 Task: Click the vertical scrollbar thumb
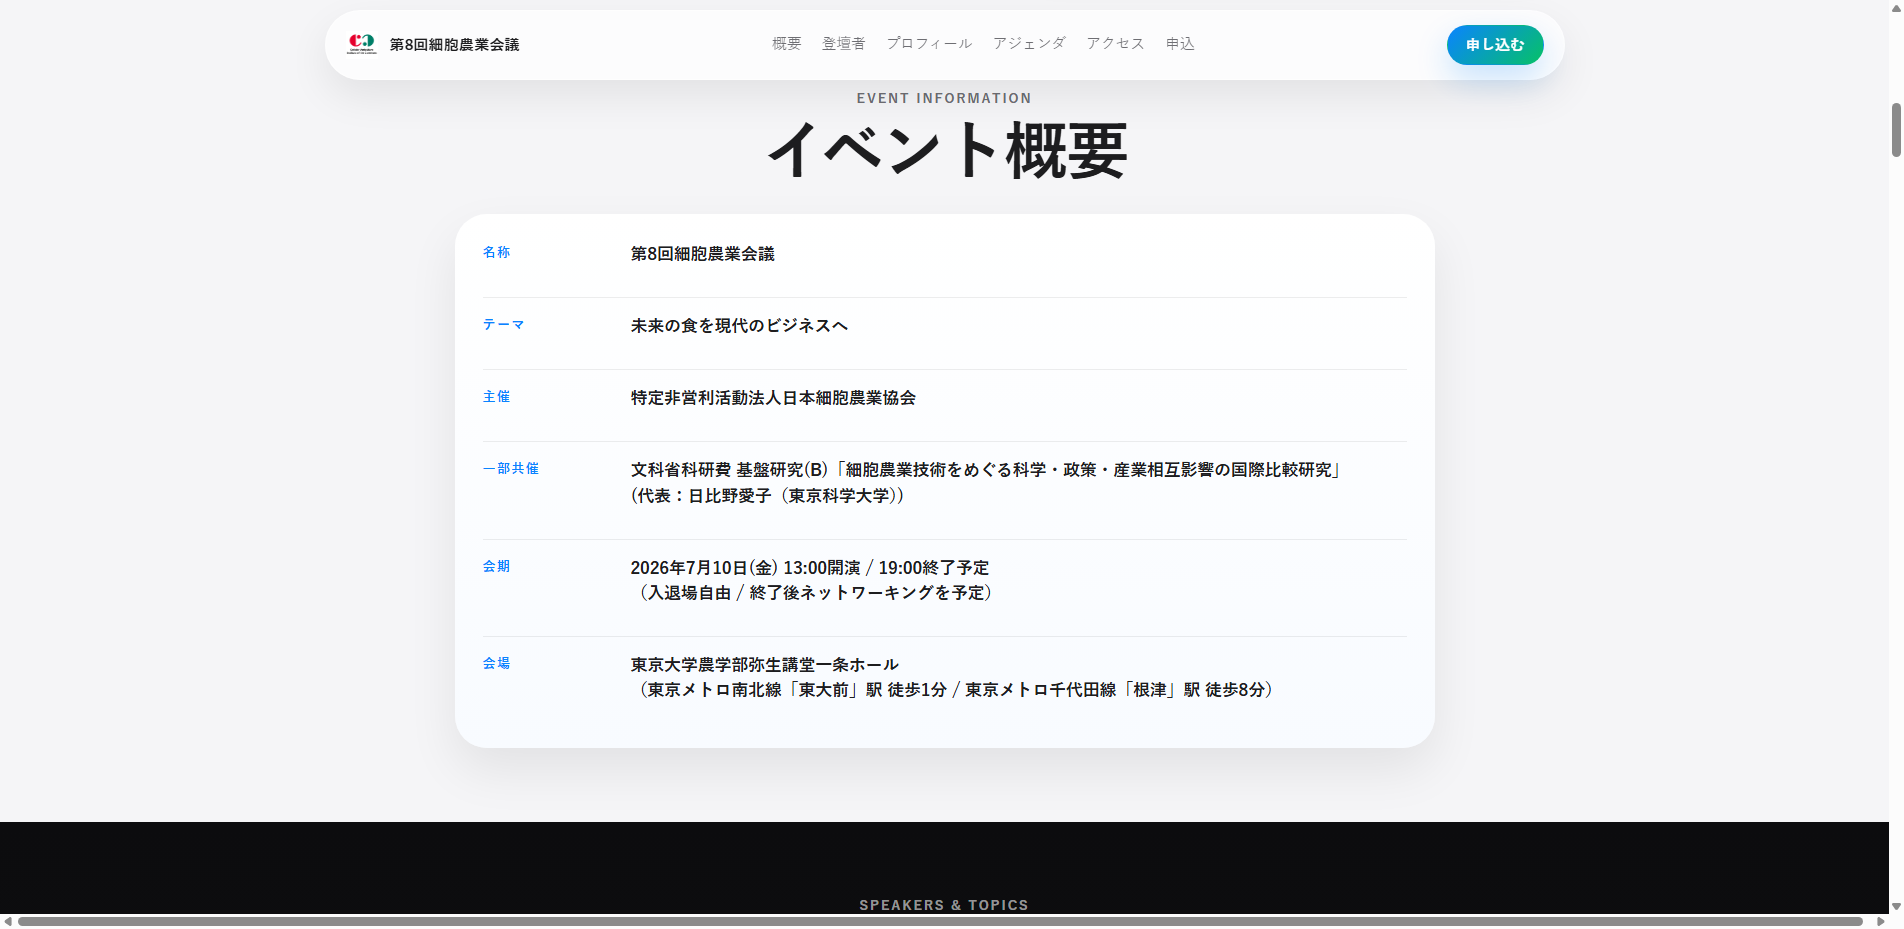coord(1896,130)
